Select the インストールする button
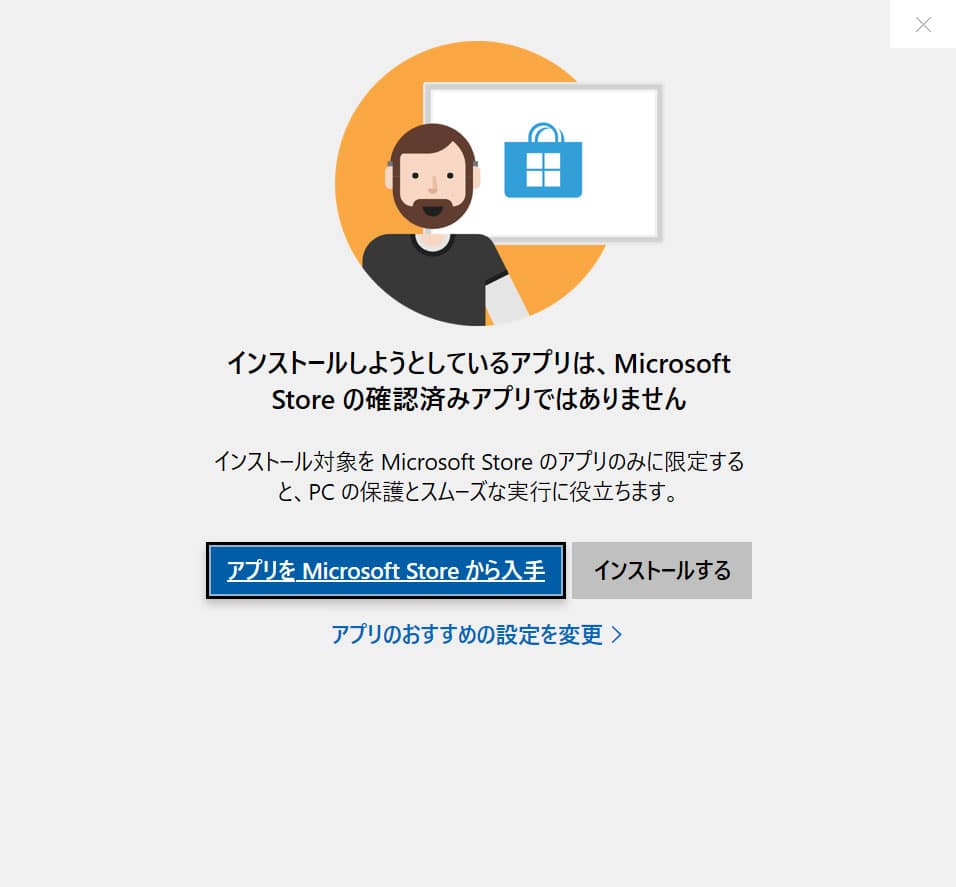The height and width of the screenshot is (887, 956). click(662, 571)
